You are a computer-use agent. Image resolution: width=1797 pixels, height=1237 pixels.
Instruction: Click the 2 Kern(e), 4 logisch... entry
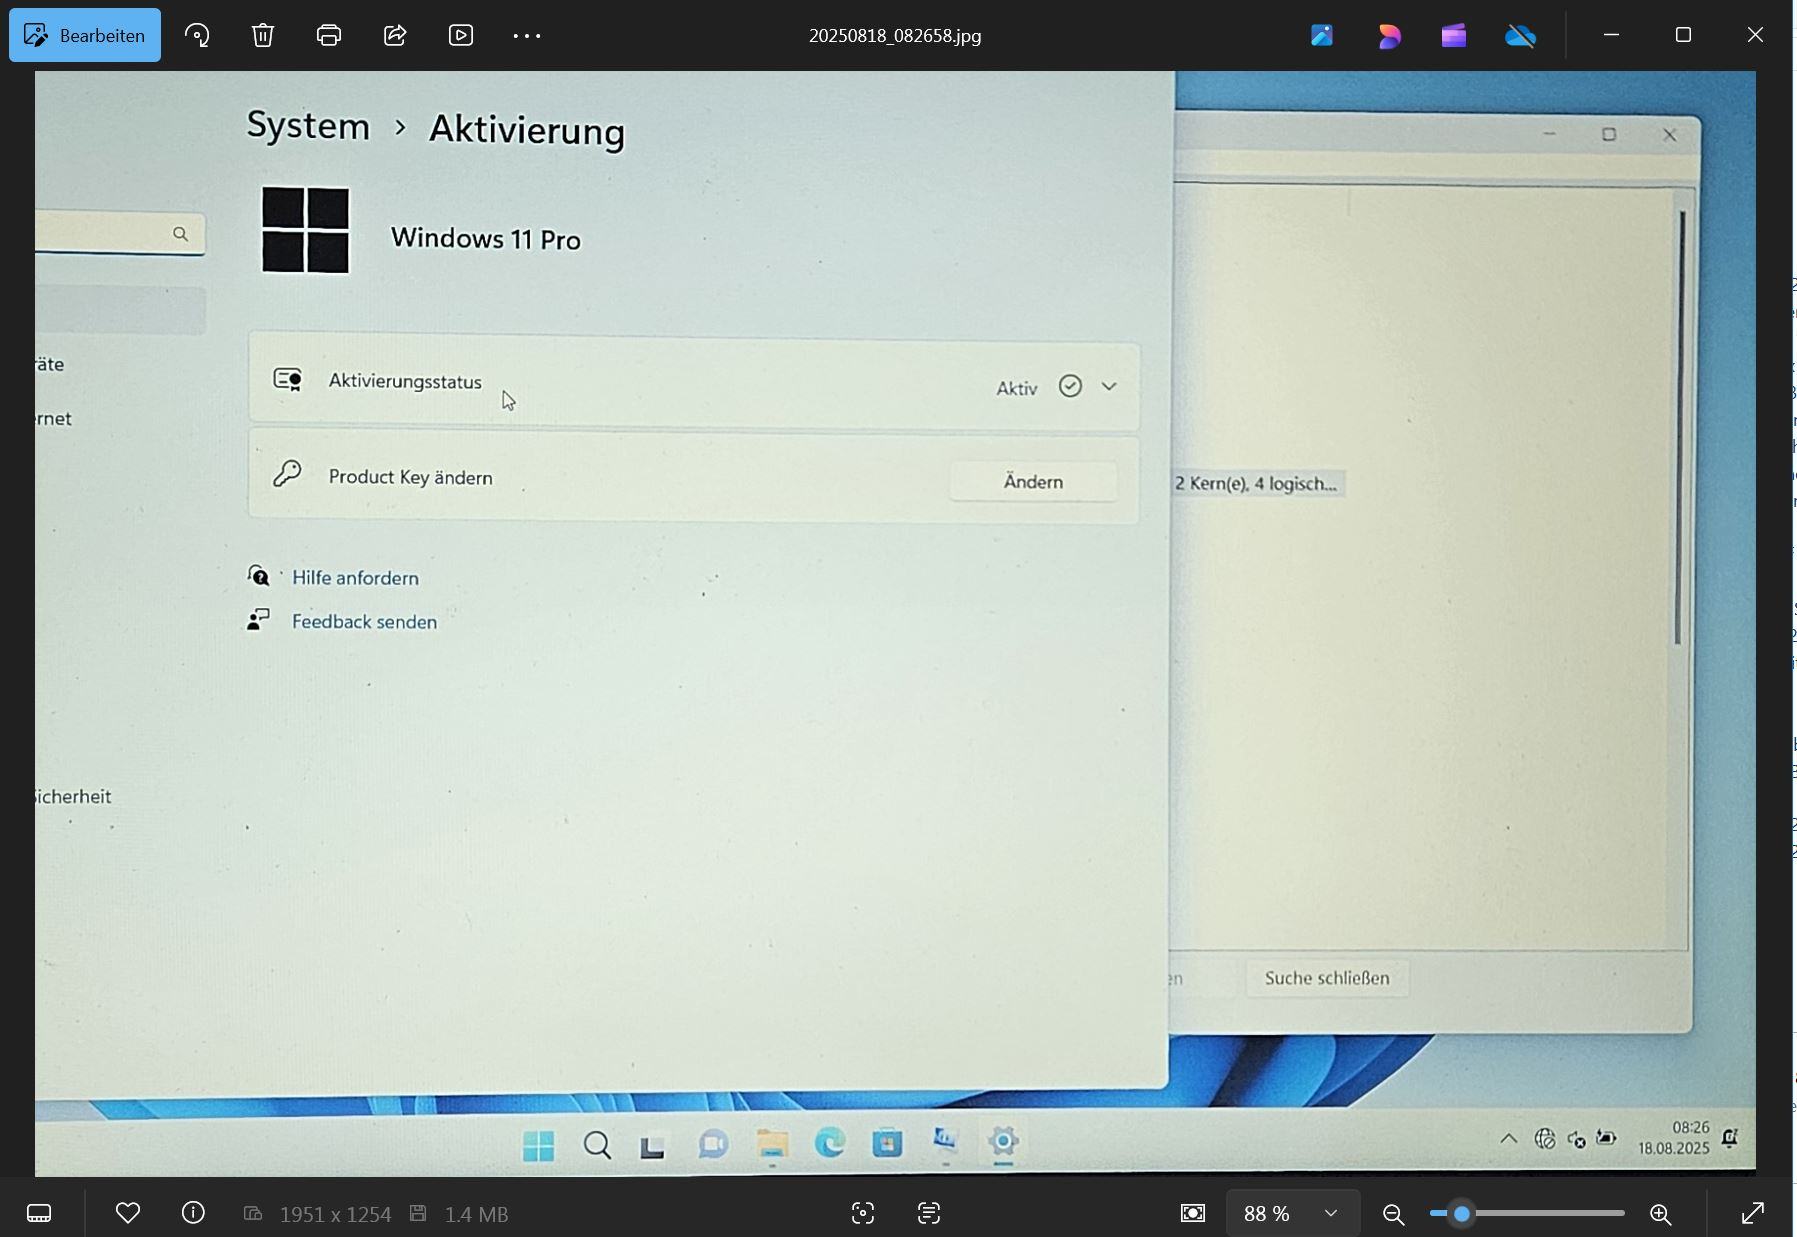(1256, 484)
